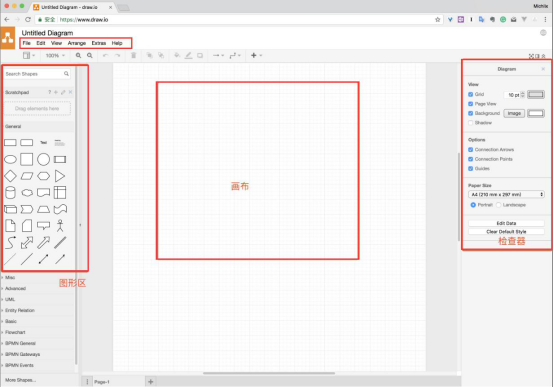
Task: Open the Paper Size A4 dropdown
Action: (x=506, y=194)
